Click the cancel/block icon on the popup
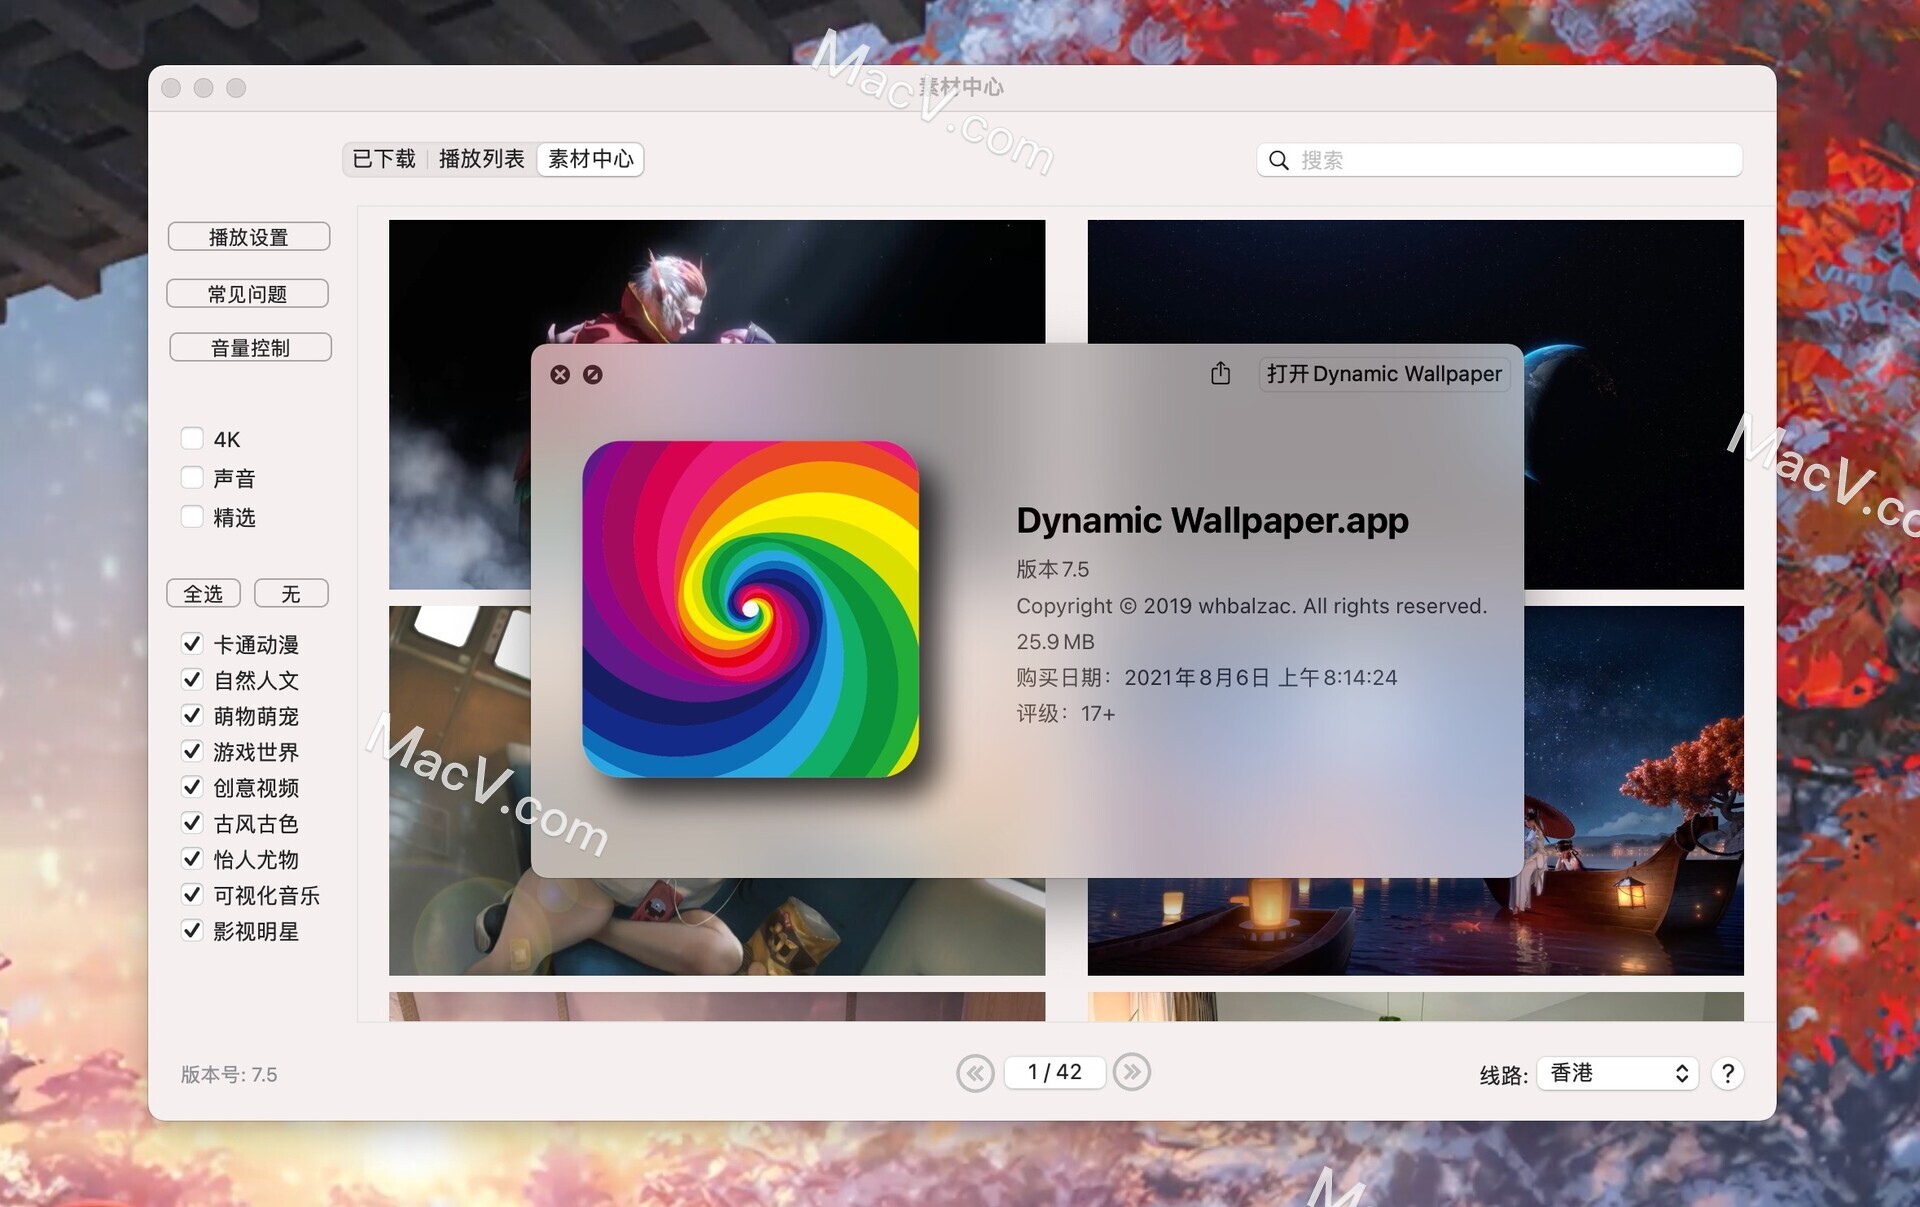 point(594,374)
